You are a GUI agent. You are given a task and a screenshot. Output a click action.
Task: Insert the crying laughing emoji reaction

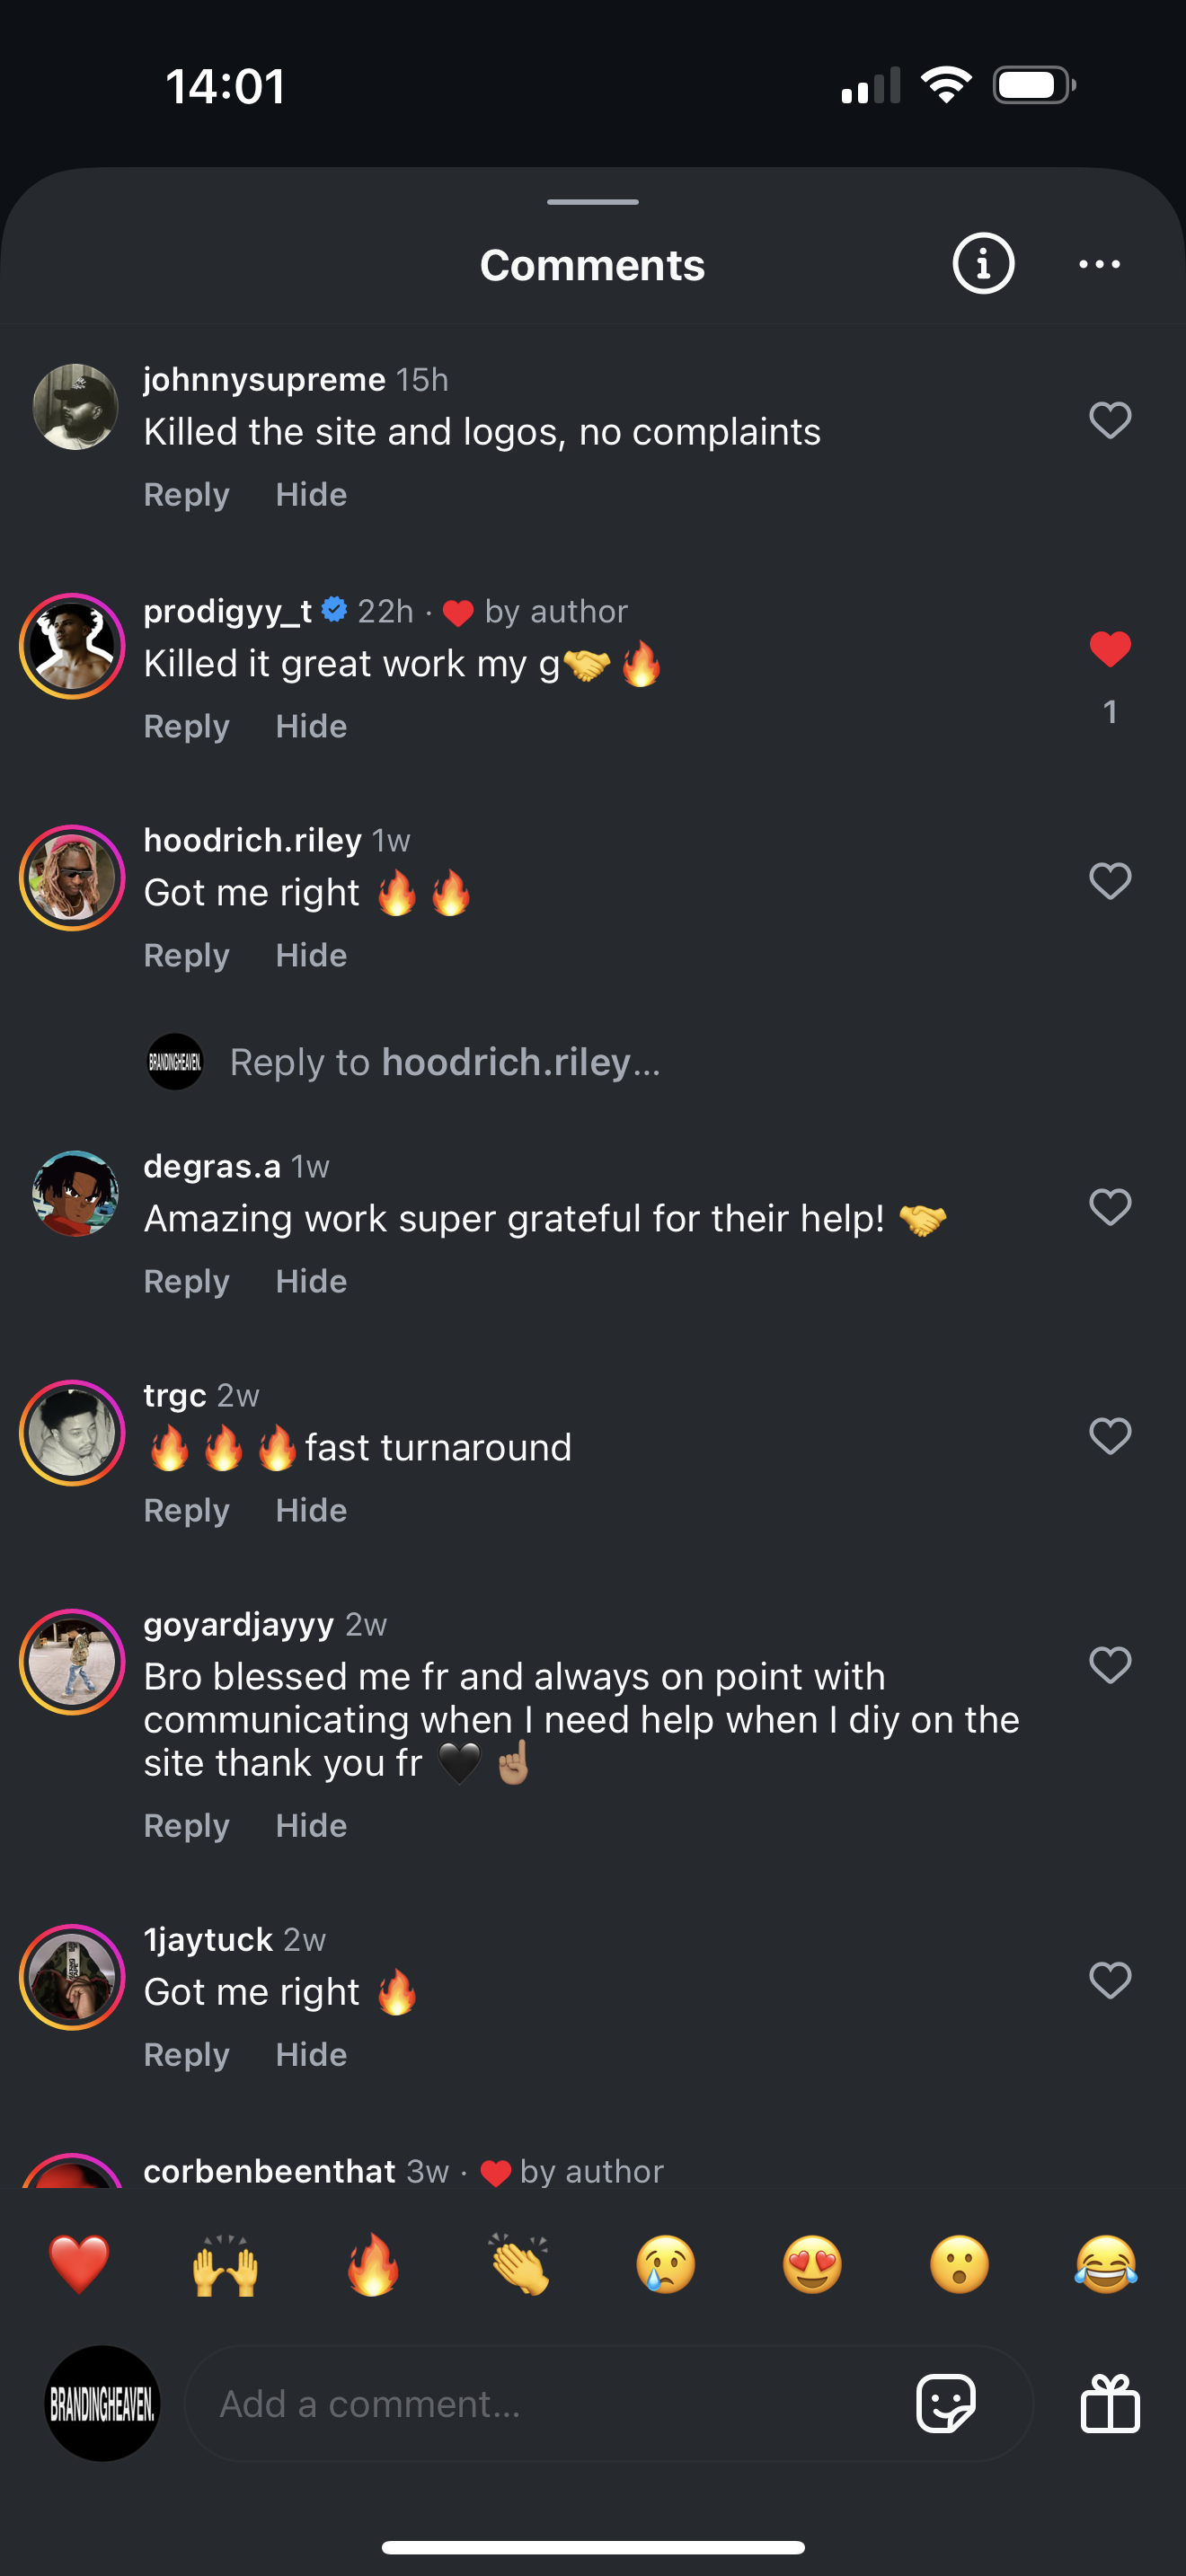(1106, 2265)
